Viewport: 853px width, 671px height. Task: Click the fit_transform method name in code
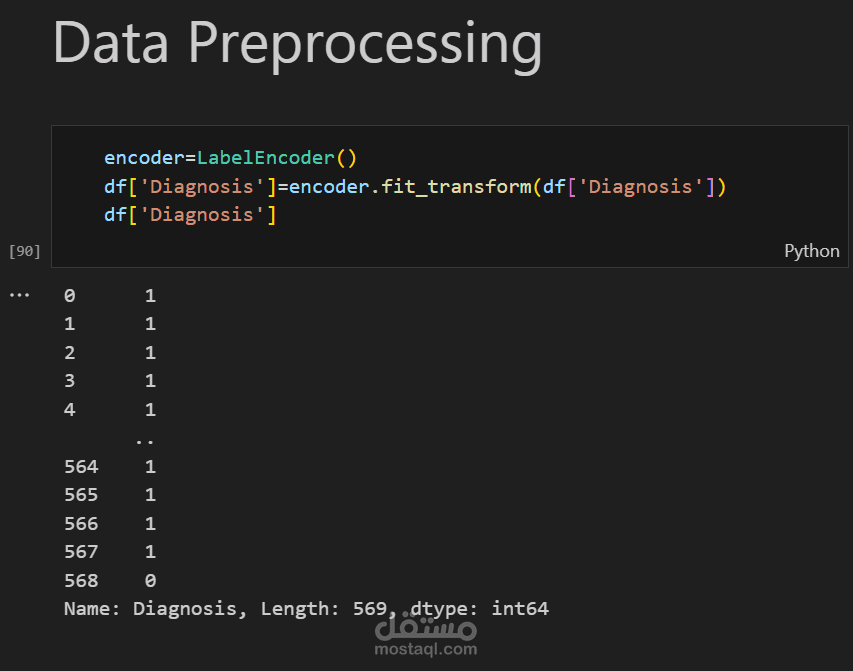tap(456, 187)
